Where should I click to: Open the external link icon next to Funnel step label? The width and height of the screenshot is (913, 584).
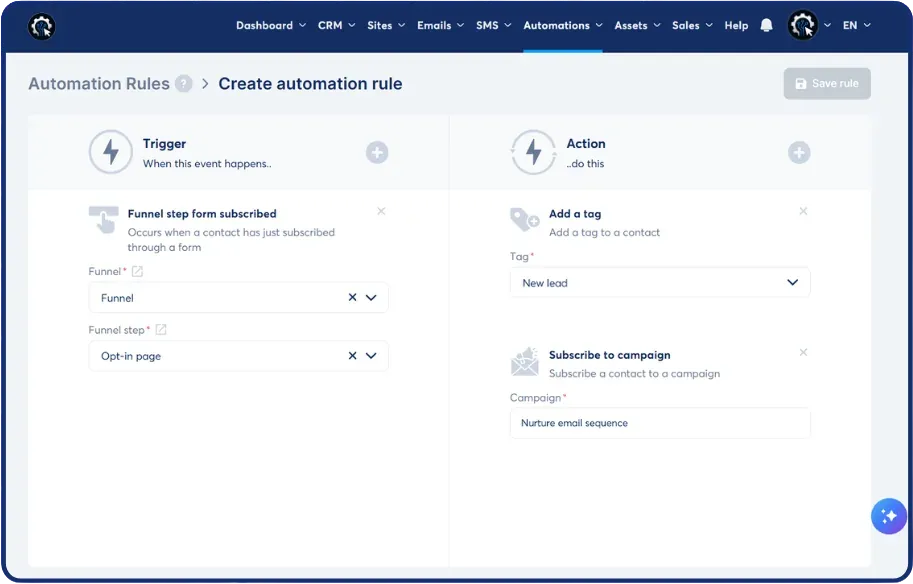click(161, 330)
